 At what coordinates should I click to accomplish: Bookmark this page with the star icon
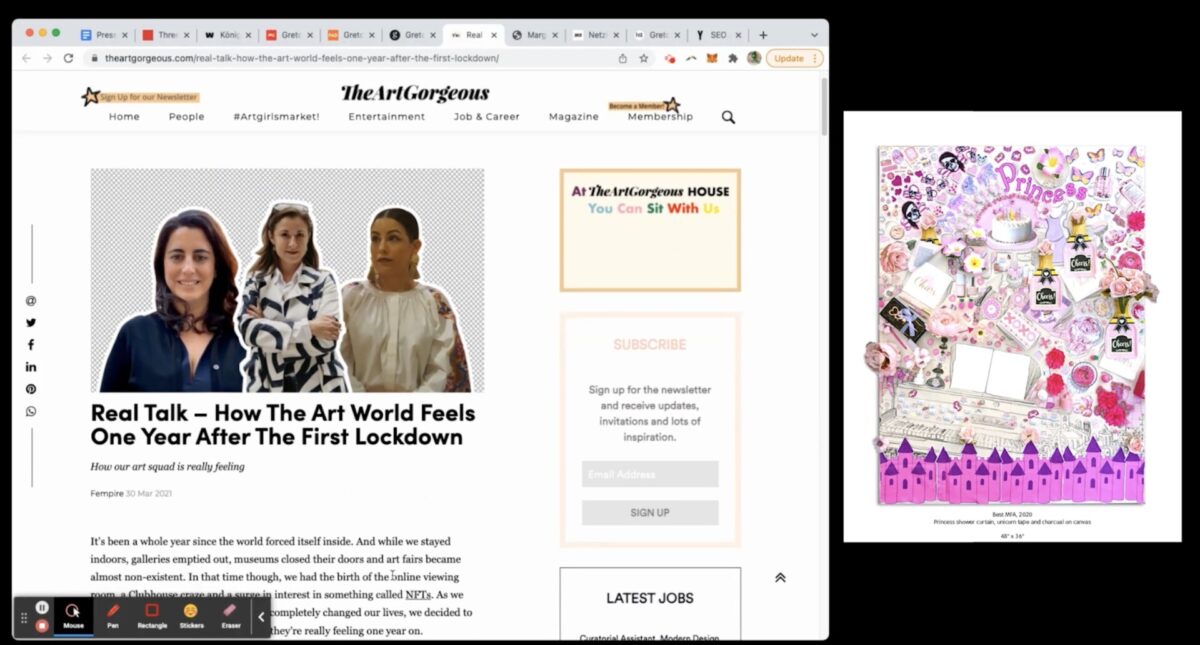tap(644, 58)
